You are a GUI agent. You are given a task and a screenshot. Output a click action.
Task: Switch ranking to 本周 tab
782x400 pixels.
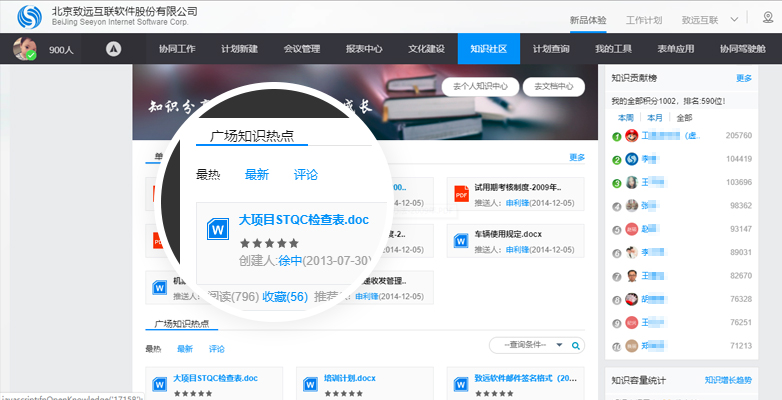point(625,117)
